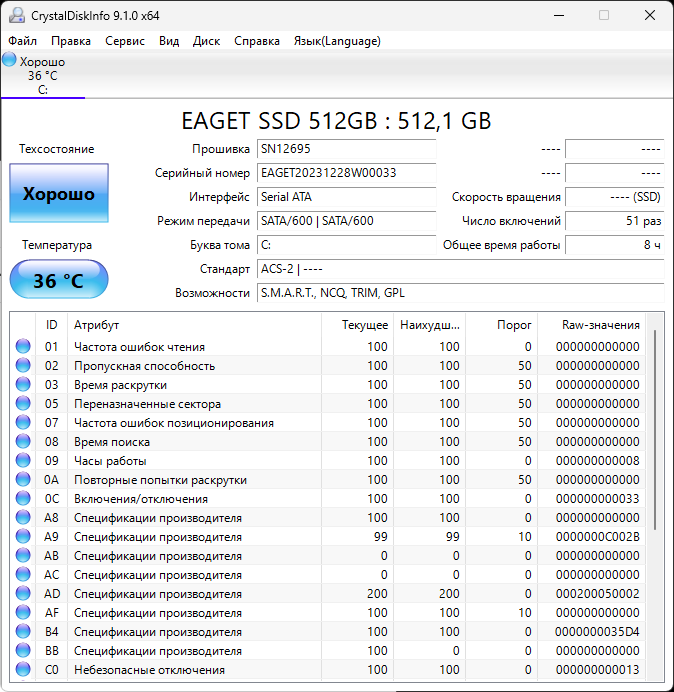Open the Сервис menu

tap(125, 41)
